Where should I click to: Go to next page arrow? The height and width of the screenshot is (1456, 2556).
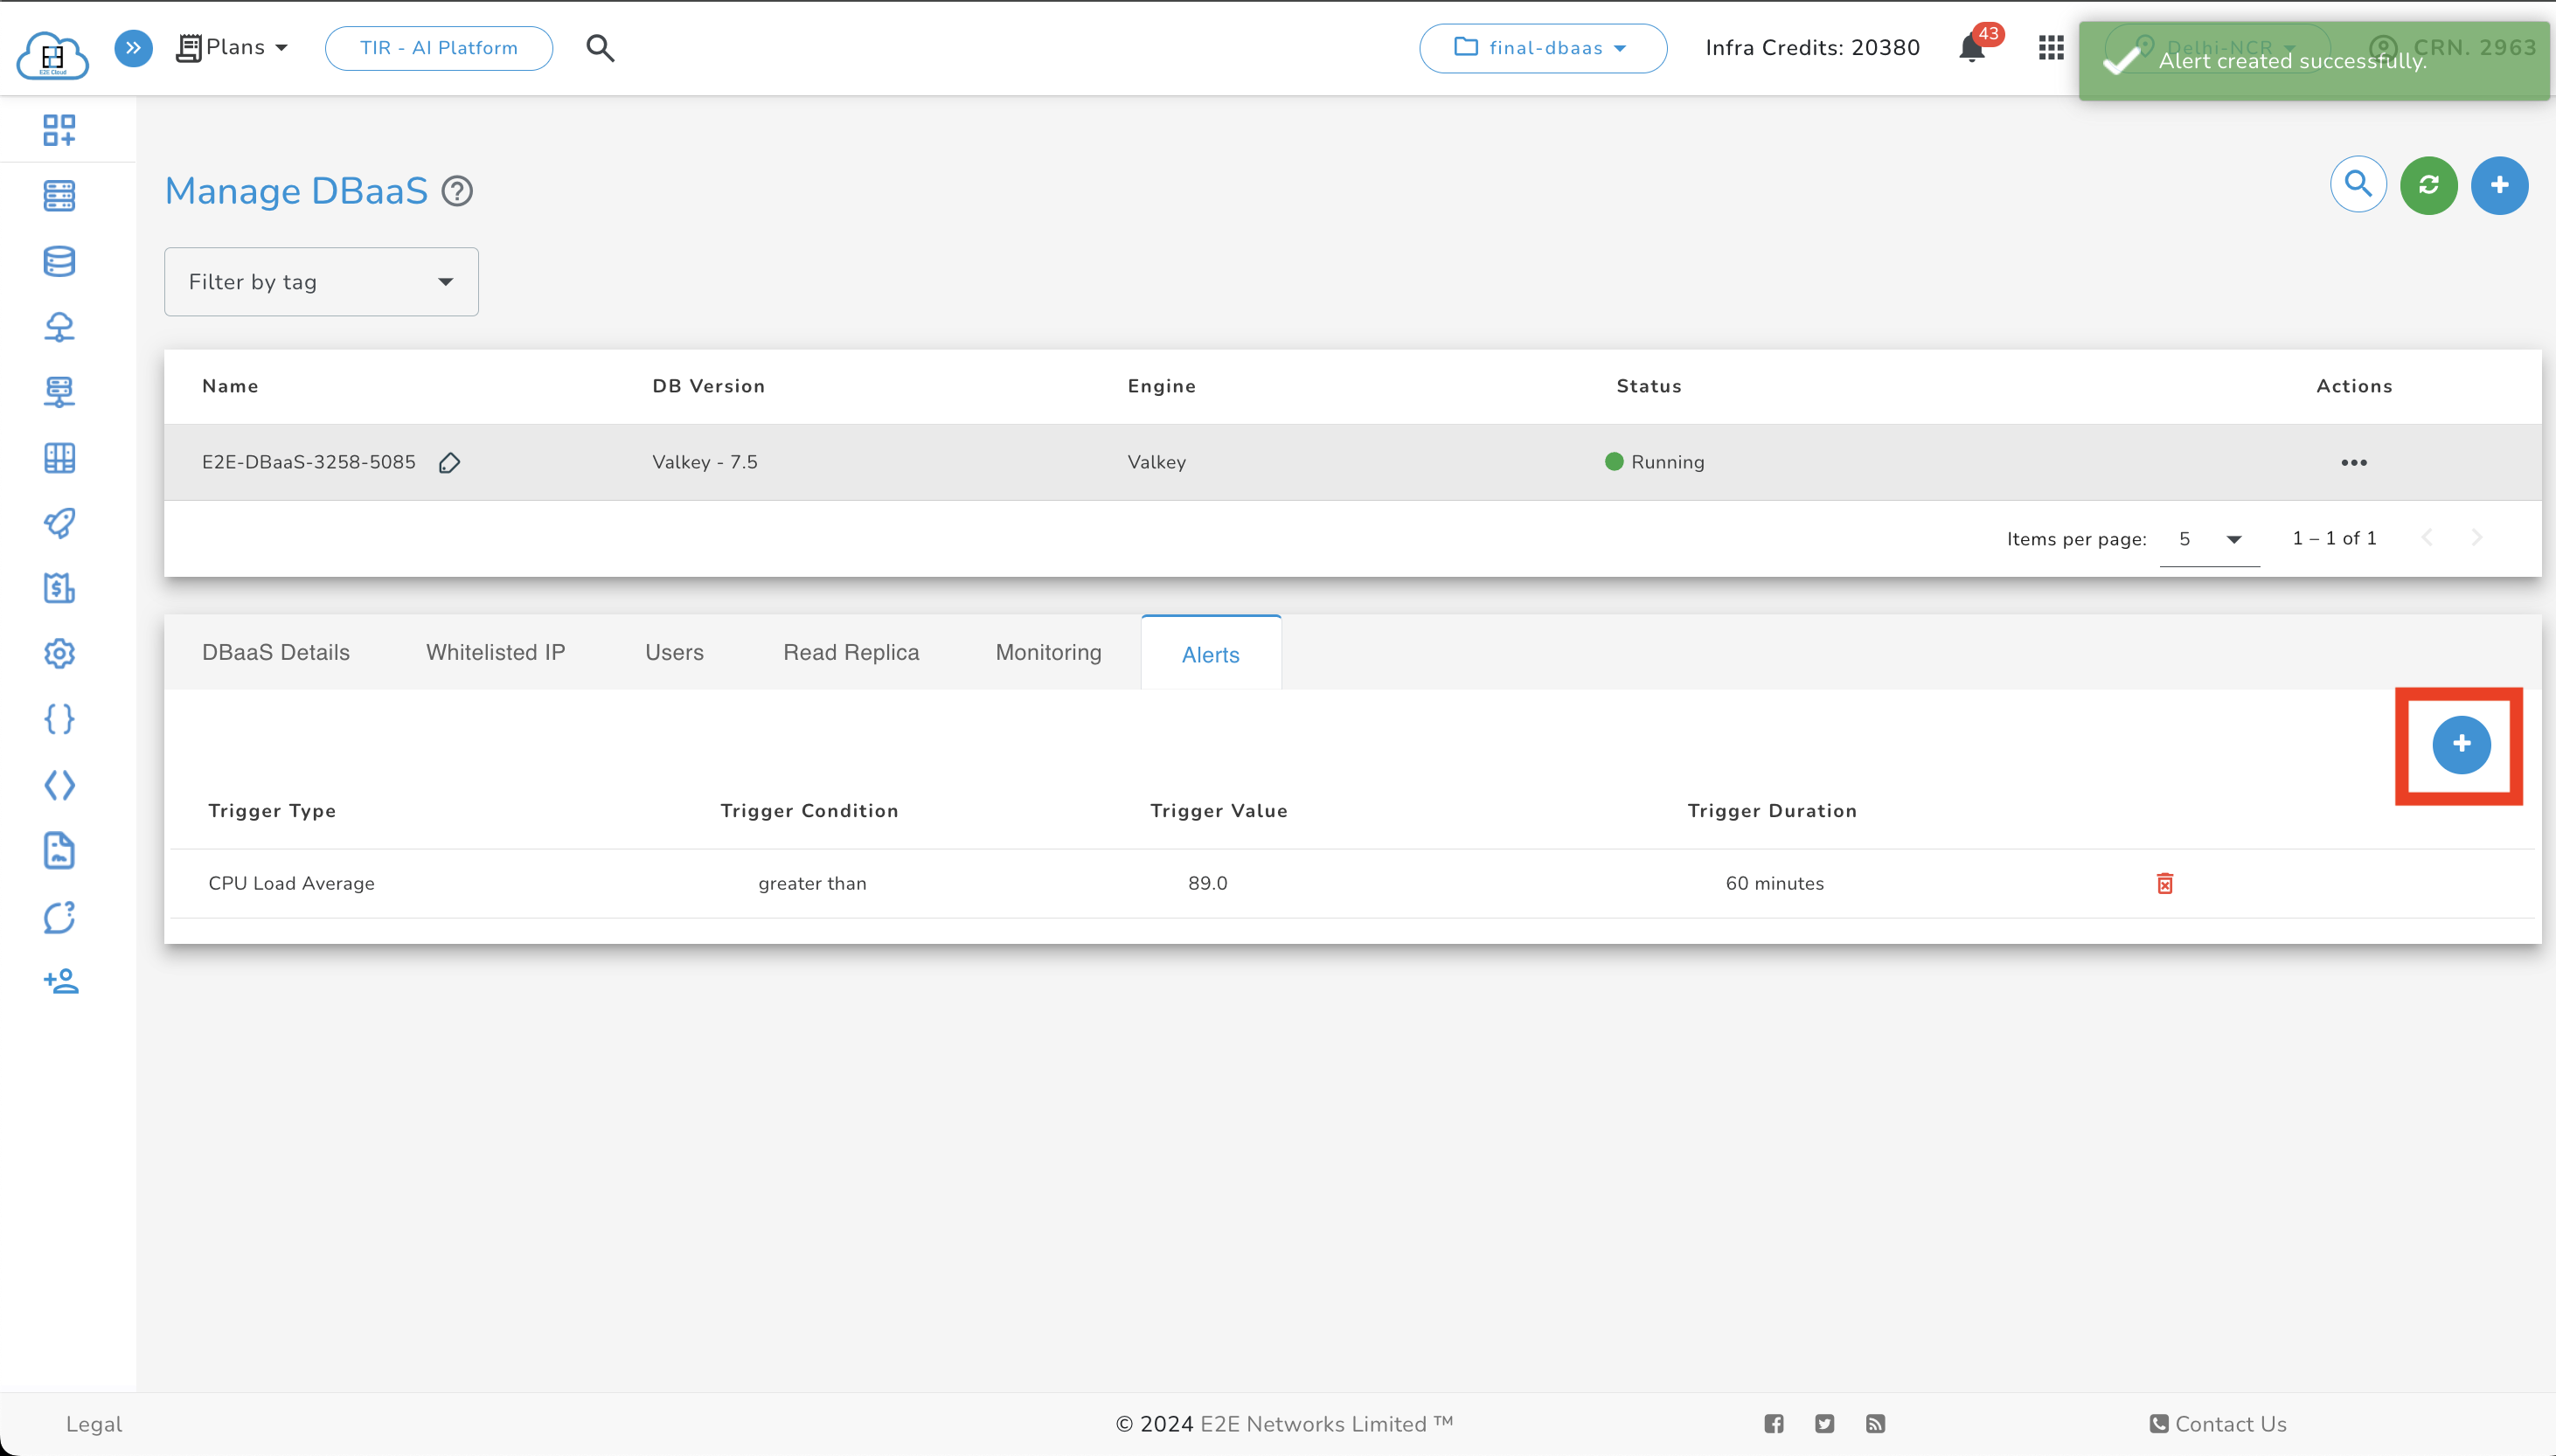[x=2477, y=538]
